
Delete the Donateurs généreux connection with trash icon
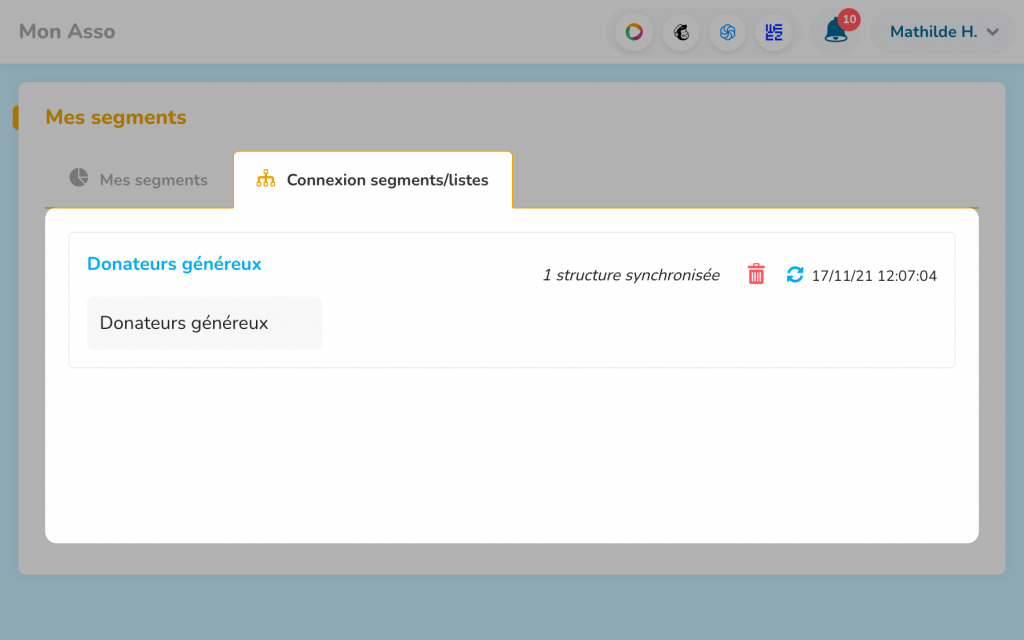[756, 275]
